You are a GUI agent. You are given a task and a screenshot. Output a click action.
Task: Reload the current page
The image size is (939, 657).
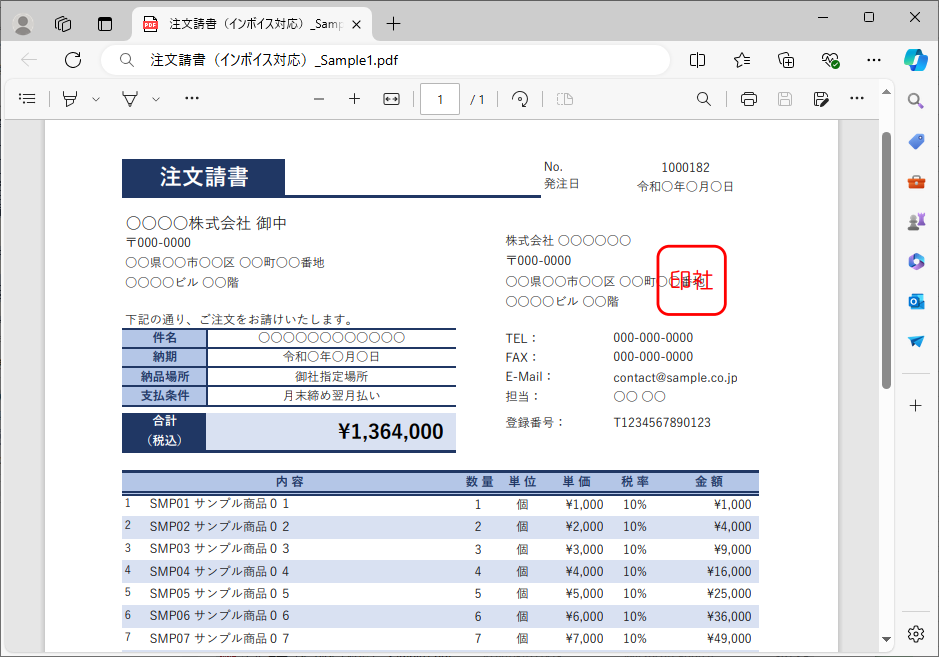tap(72, 60)
